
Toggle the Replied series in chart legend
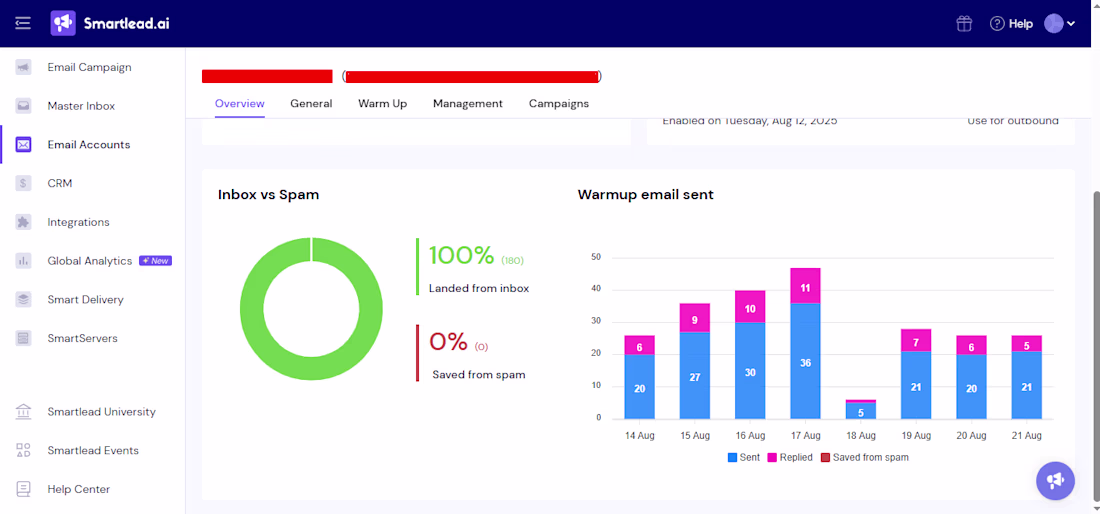point(789,457)
